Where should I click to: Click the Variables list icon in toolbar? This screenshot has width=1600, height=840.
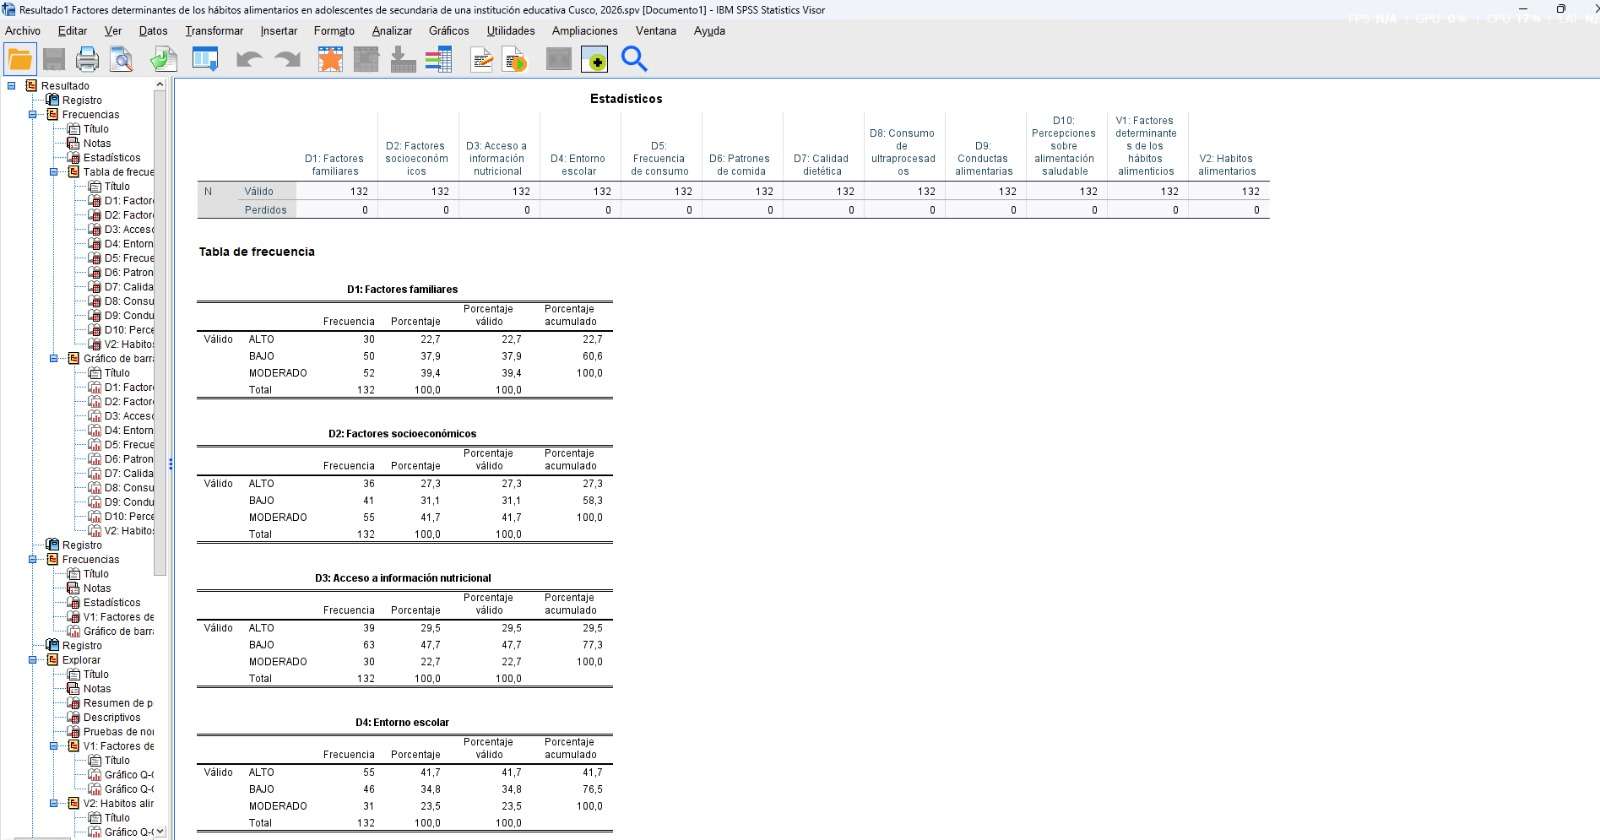pyautogui.click(x=439, y=60)
